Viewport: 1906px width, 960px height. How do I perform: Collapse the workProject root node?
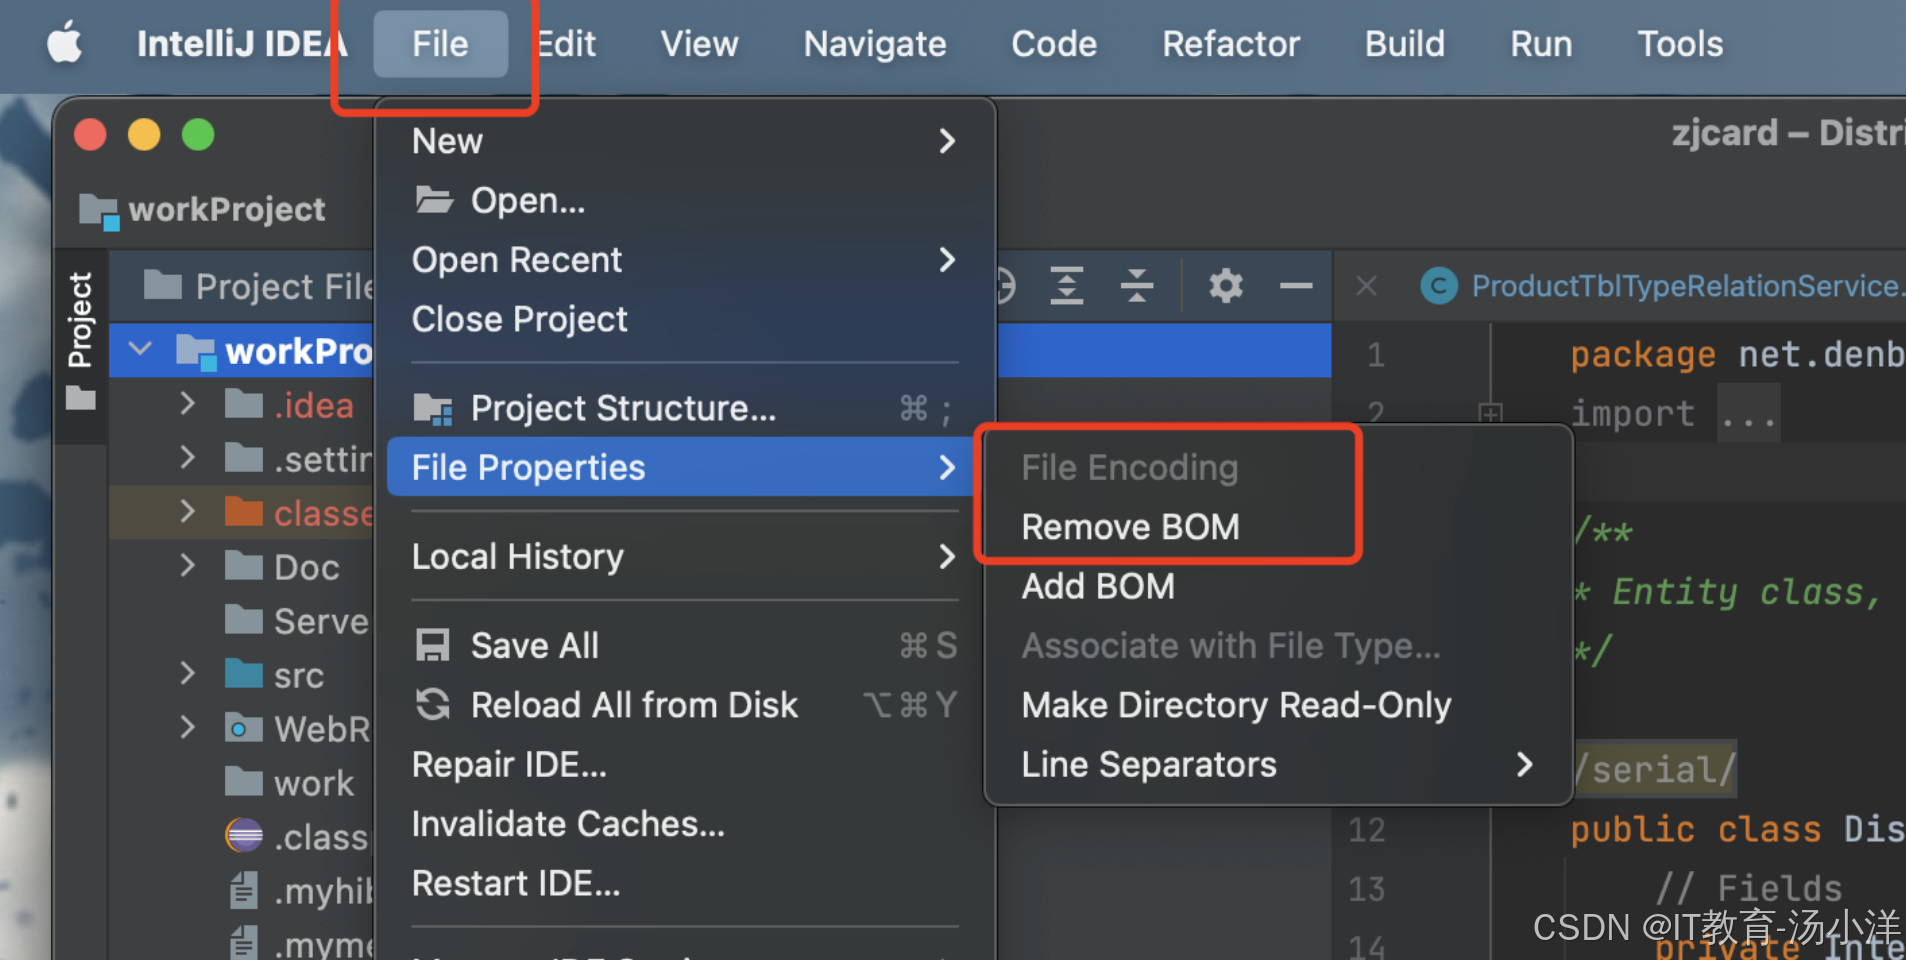click(x=141, y=350)
